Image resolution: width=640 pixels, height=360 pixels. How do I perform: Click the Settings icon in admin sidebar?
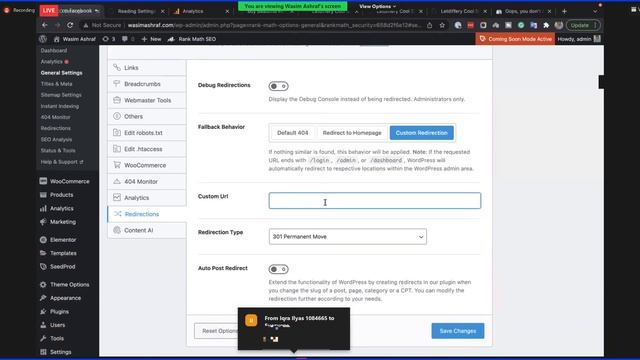click(43, 352)
